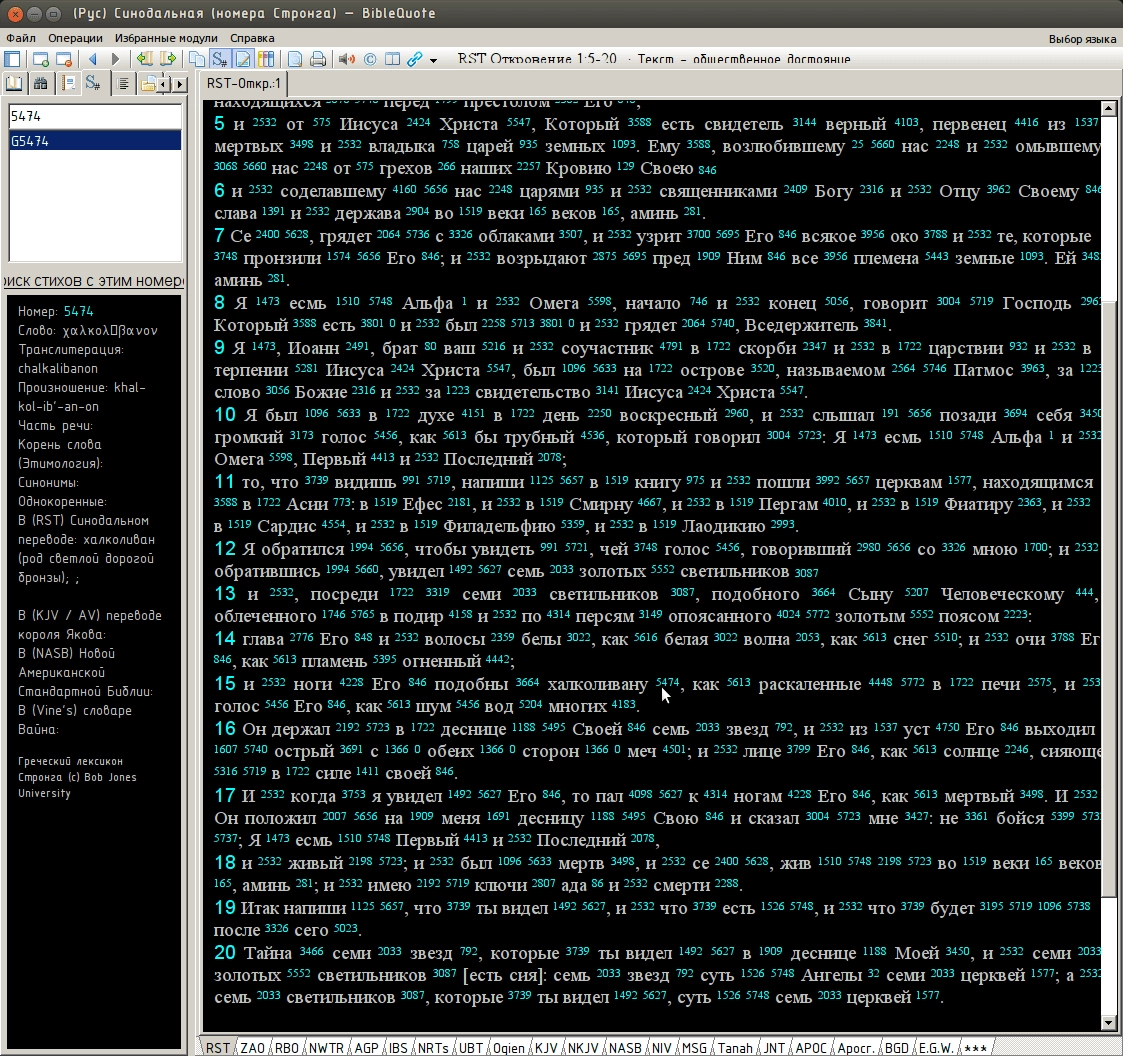This screenshot has height=1056, width=1123.
Task: Switch to the NIV module tab
Action: [x=661, y=1047]
